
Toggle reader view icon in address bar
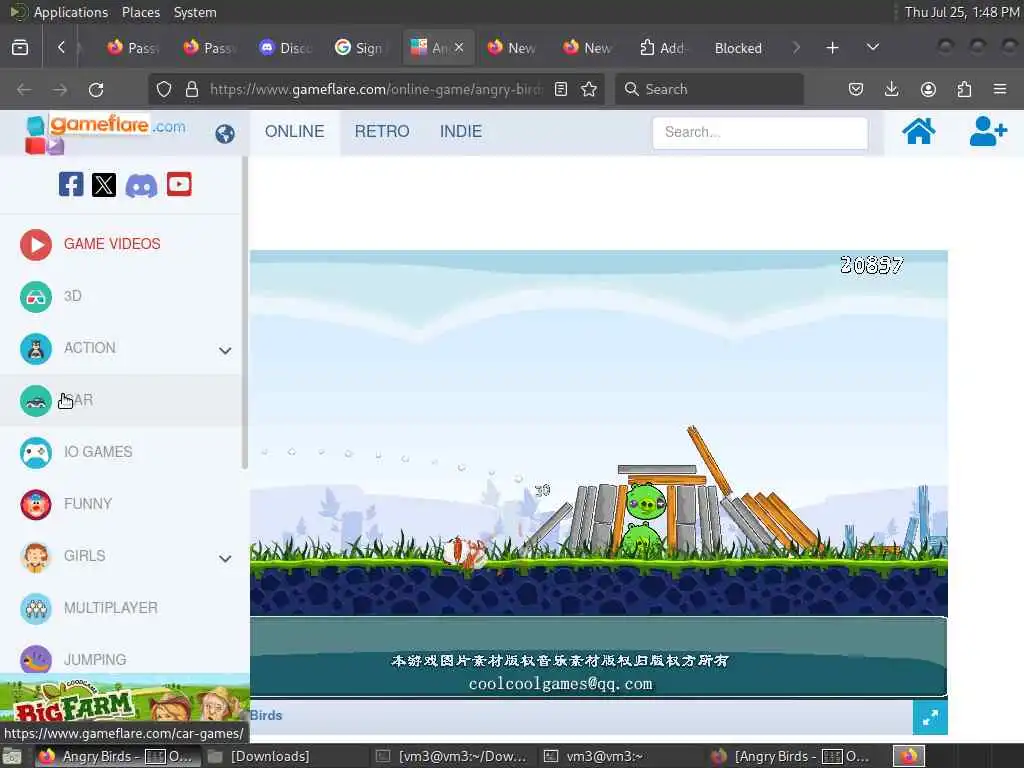561,89
